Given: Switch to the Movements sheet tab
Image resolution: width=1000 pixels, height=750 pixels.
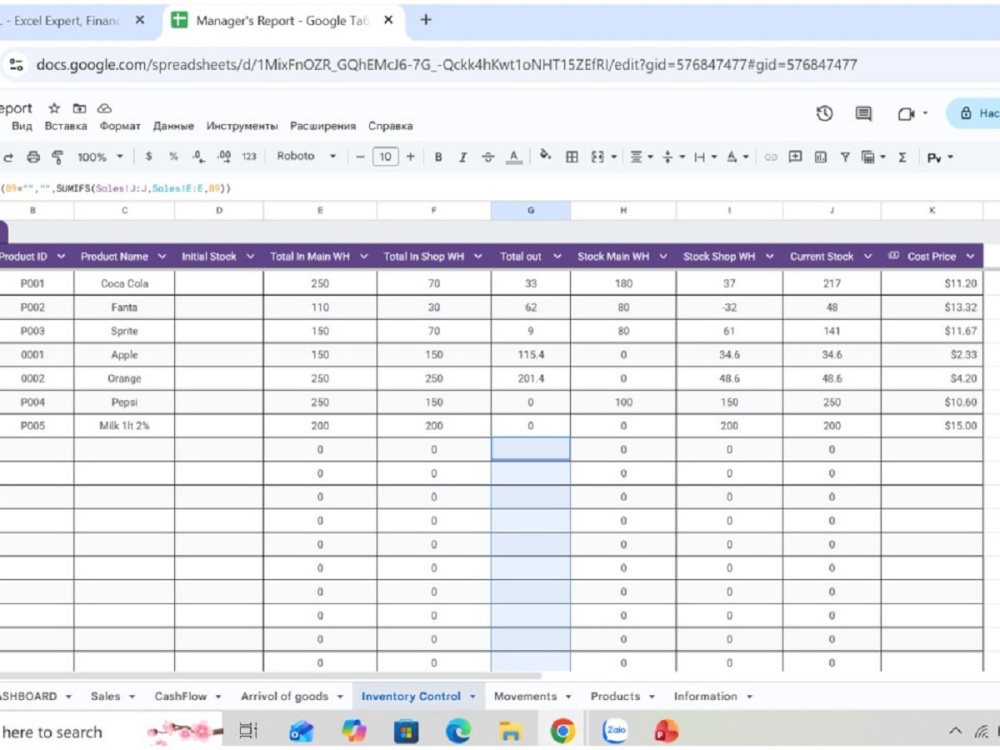Looking at the screenshot, I should 525,696.
